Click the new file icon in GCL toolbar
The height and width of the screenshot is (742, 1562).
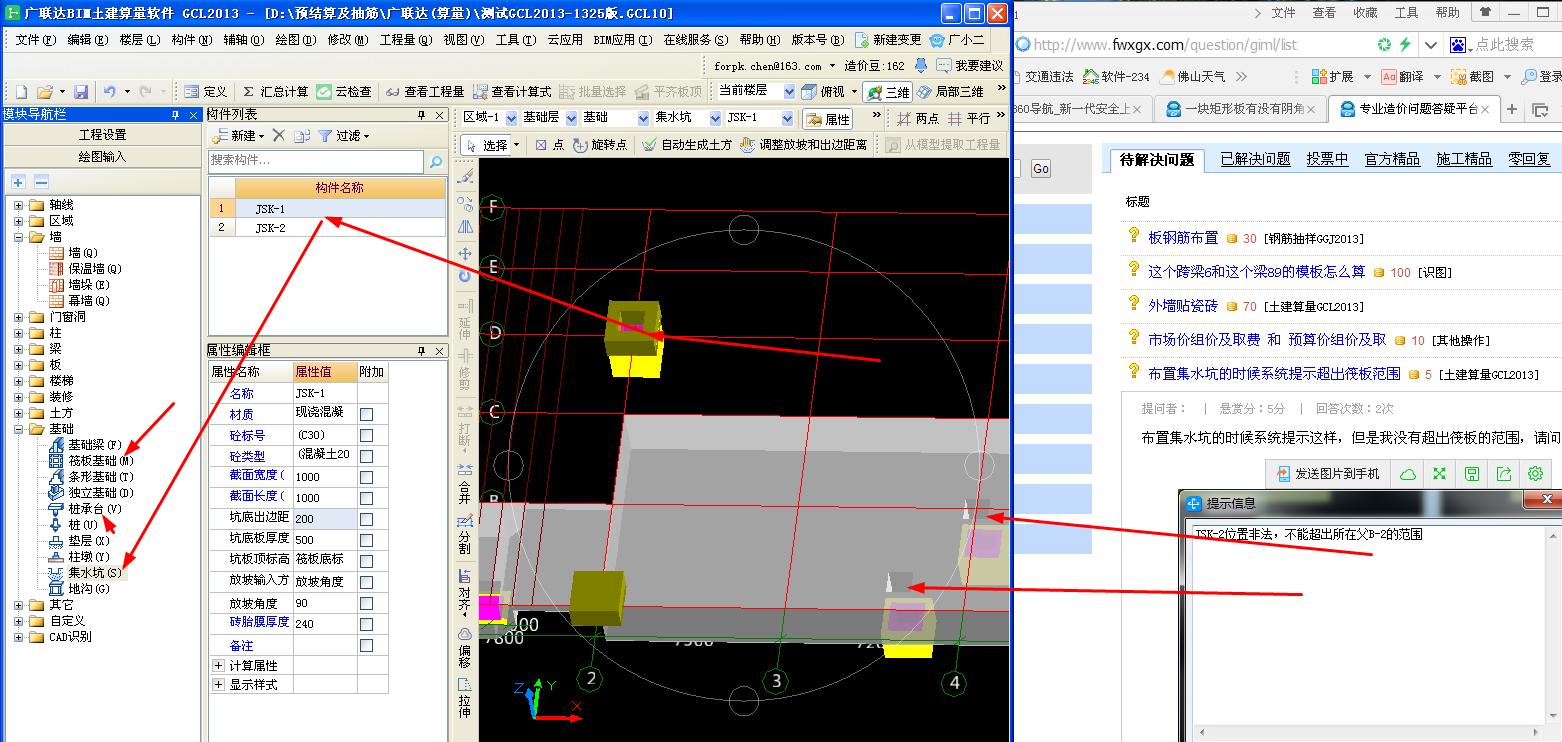click(x=20, y=91)
